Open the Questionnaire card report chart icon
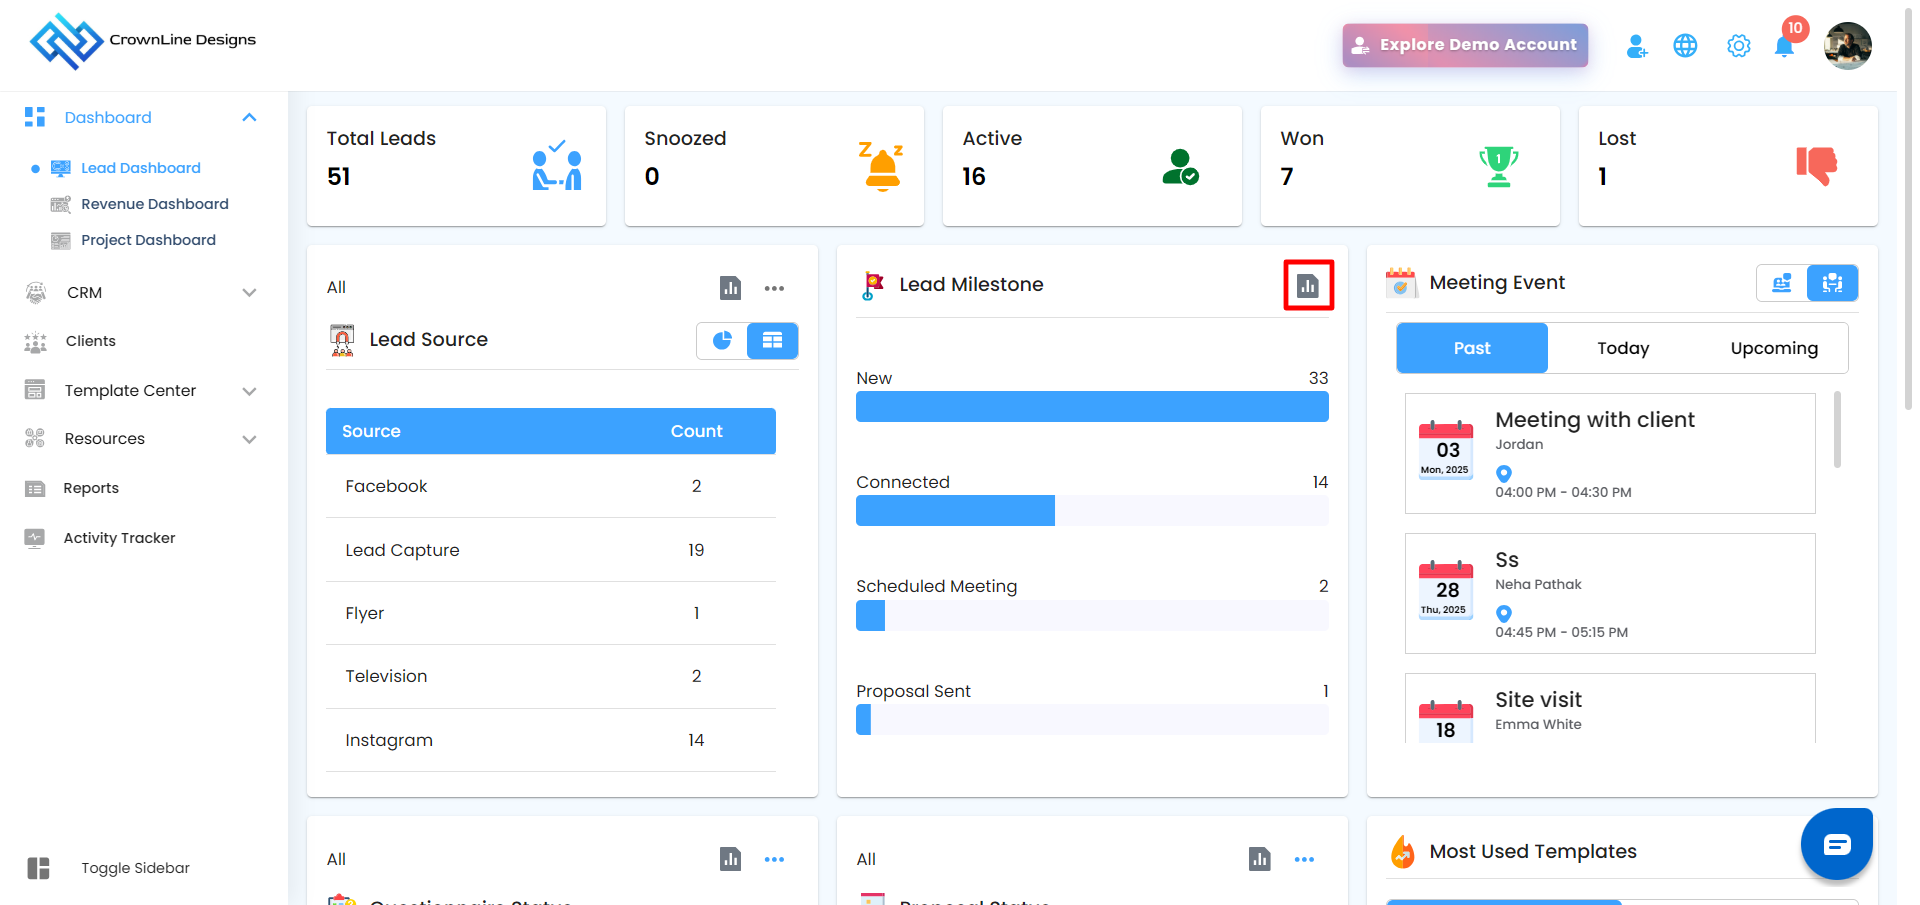1920x905 pixels. [x=731, y=859]
